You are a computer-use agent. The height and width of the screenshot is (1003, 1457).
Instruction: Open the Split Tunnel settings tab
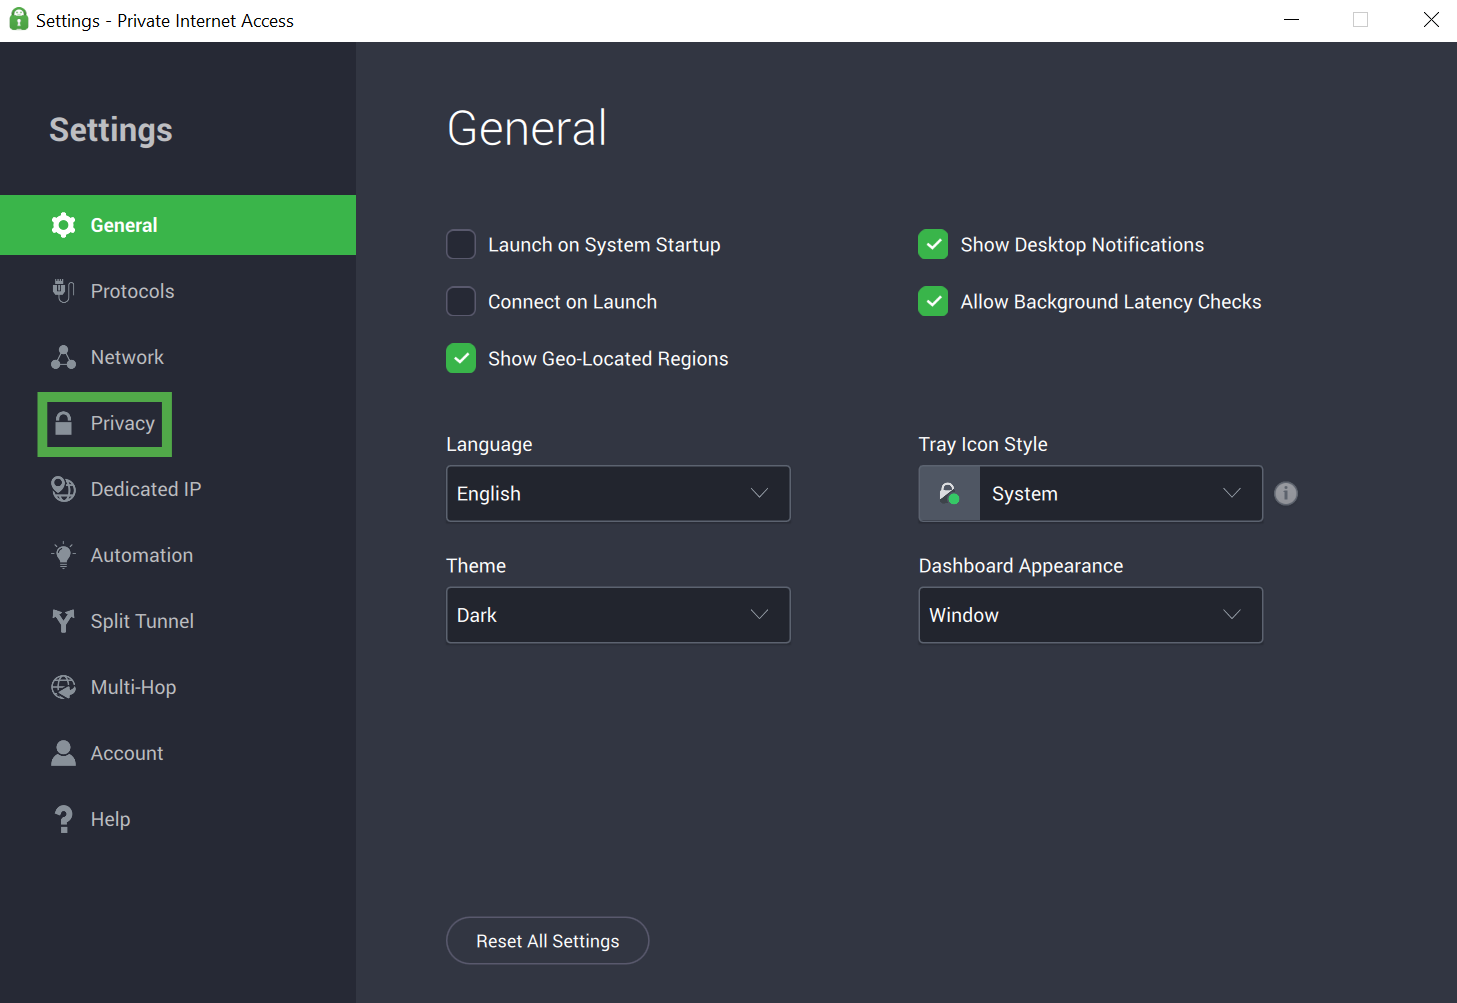point(178,621)
